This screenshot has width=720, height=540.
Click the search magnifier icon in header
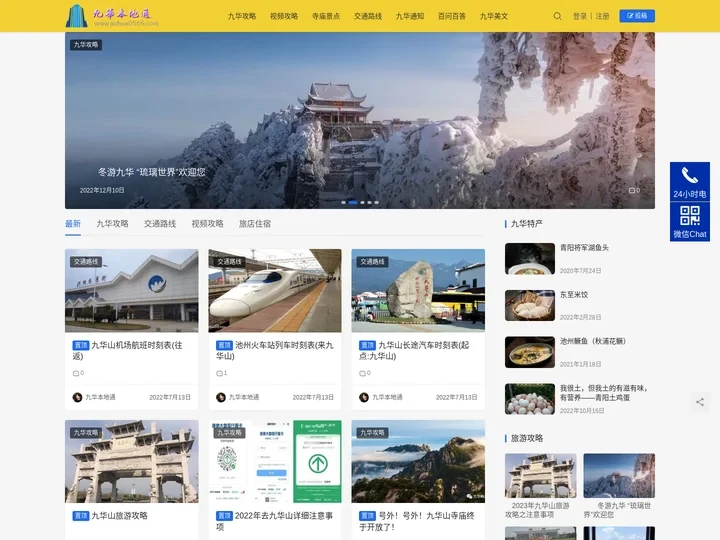[x=557, y=16]
